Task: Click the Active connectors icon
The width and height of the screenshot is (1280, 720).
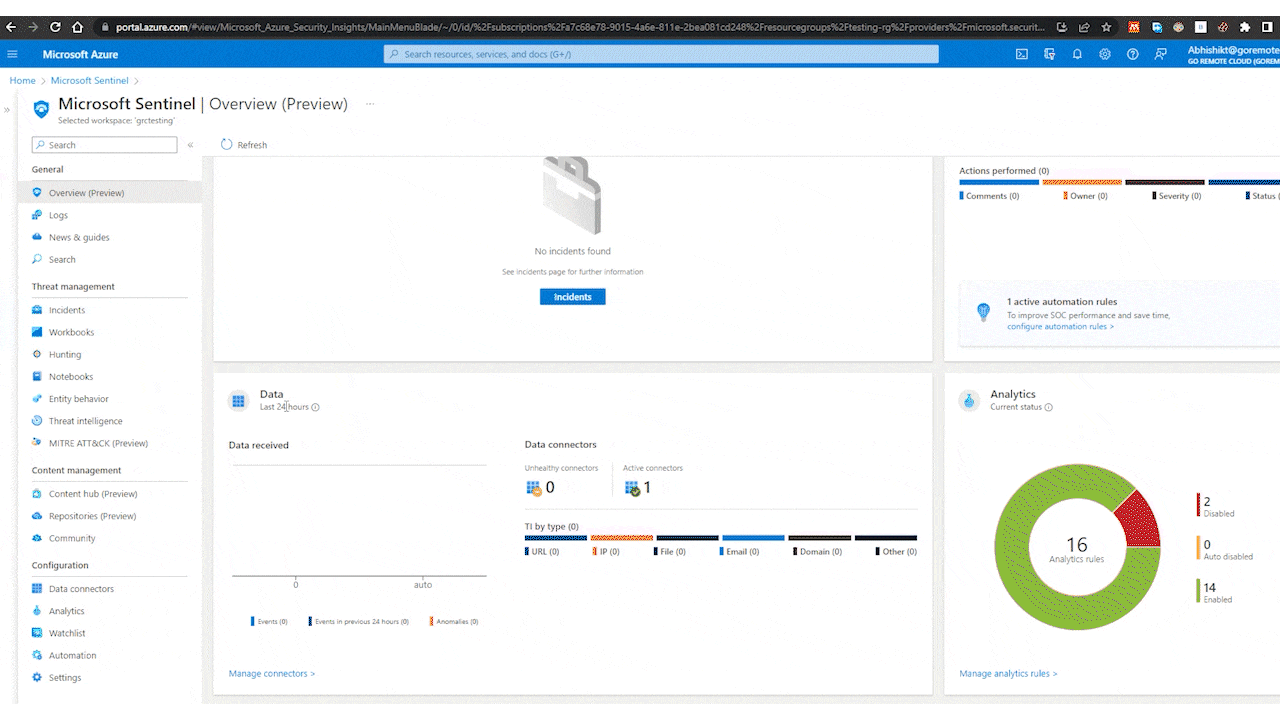Action: 631,488
